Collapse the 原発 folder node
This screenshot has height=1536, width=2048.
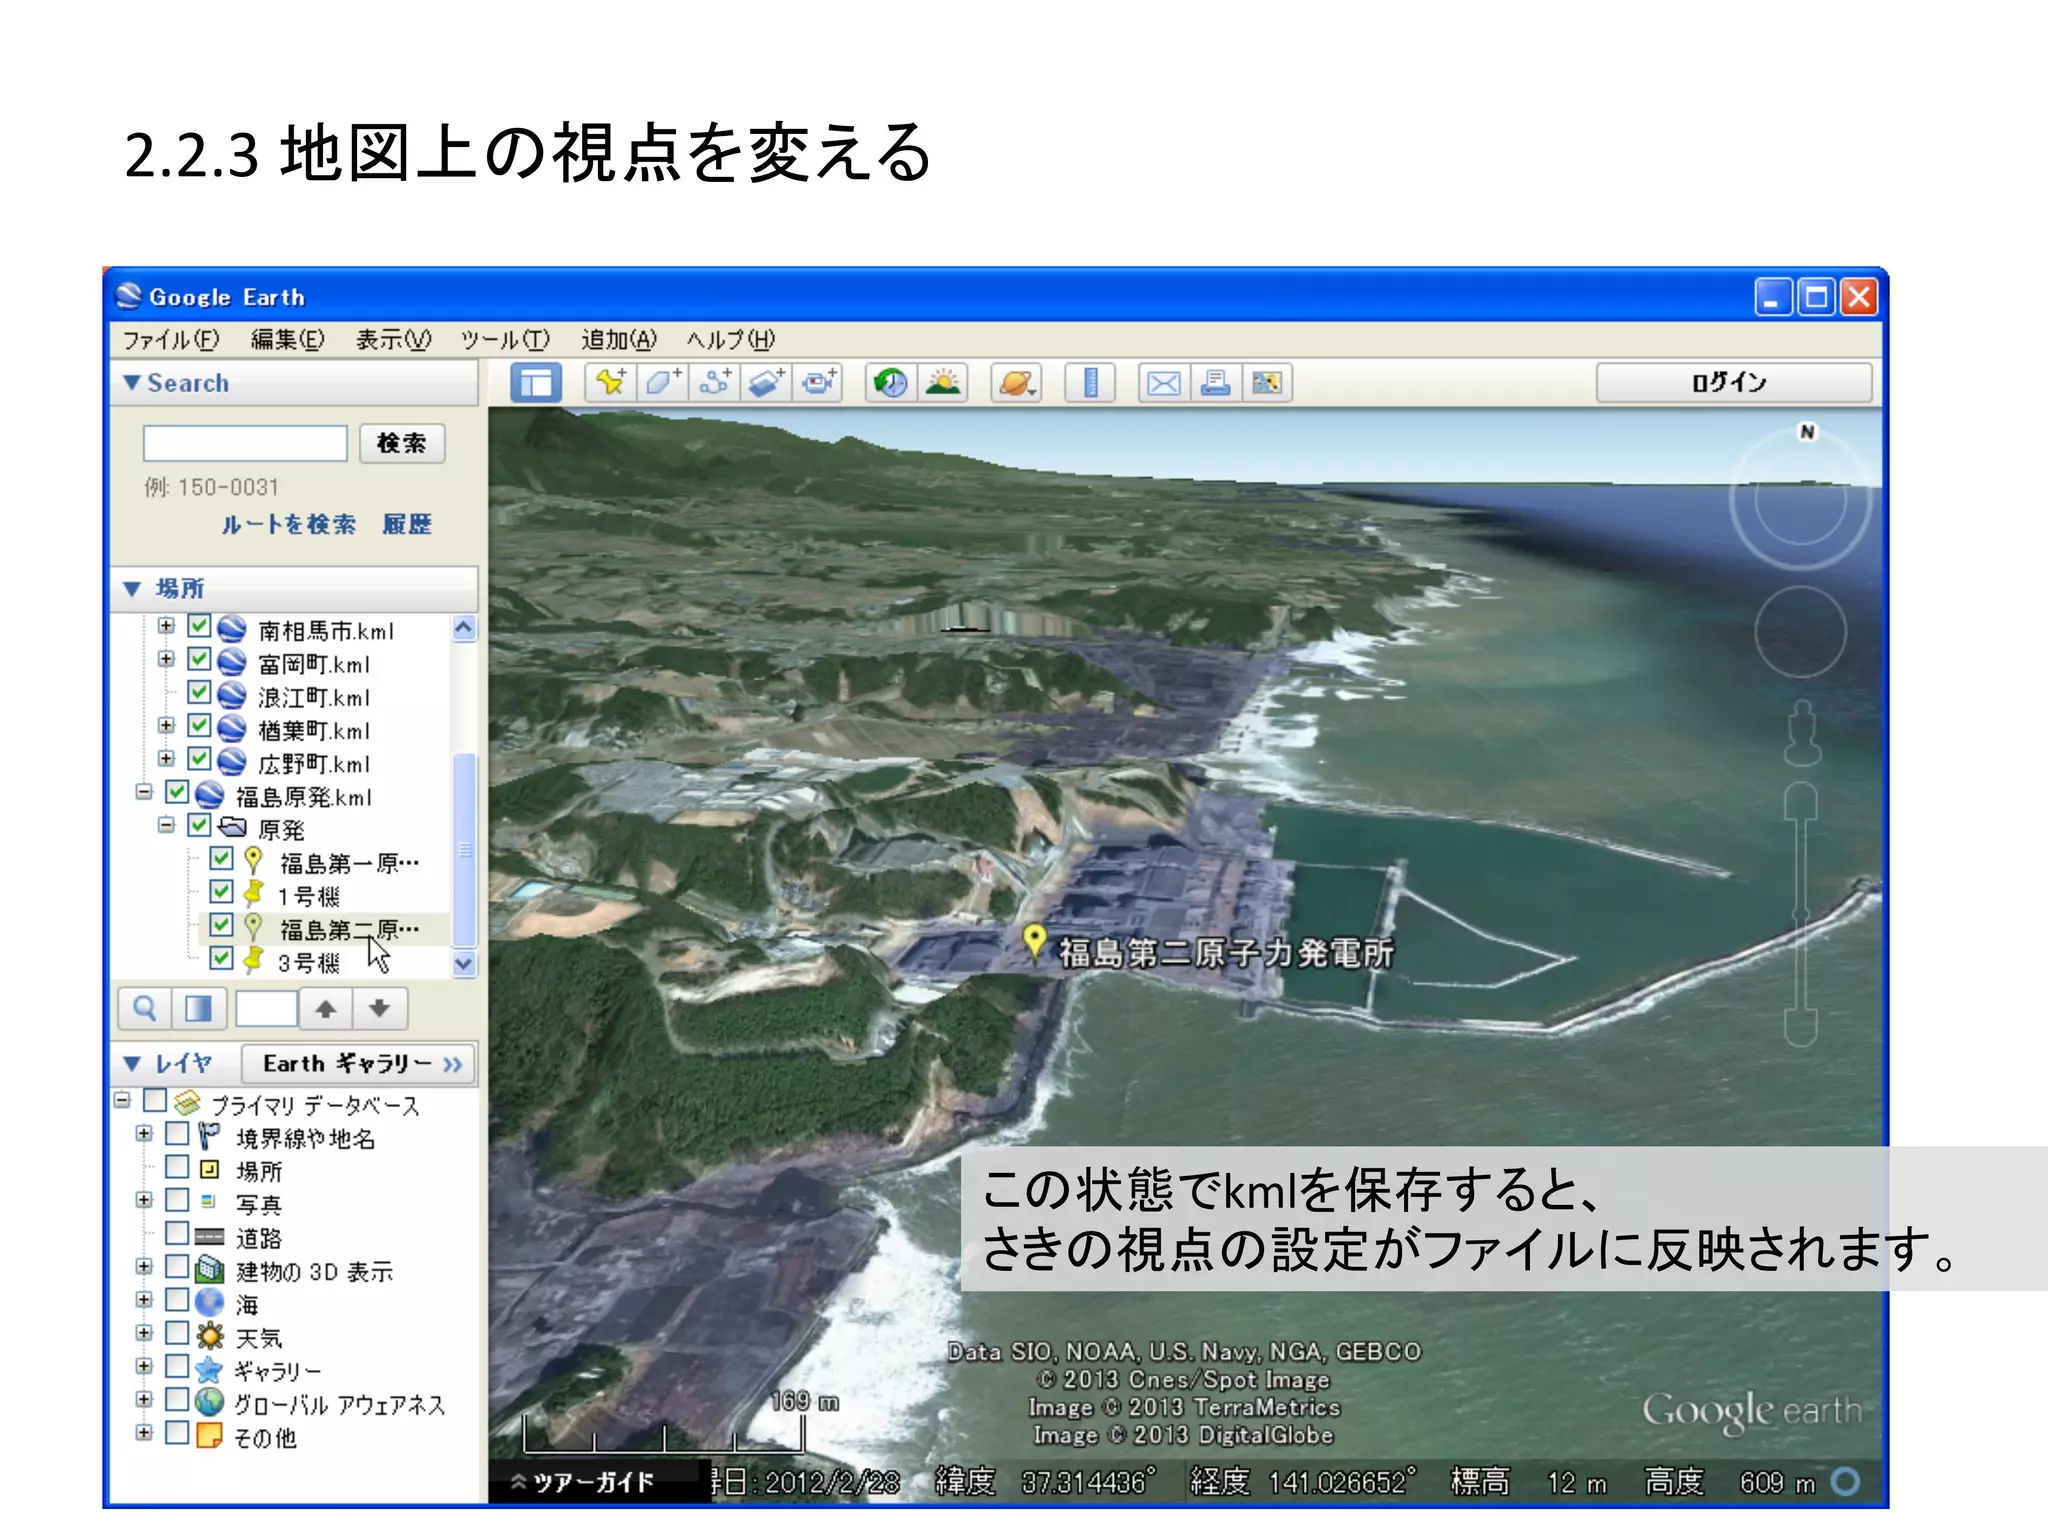click(x=166, y=825)
